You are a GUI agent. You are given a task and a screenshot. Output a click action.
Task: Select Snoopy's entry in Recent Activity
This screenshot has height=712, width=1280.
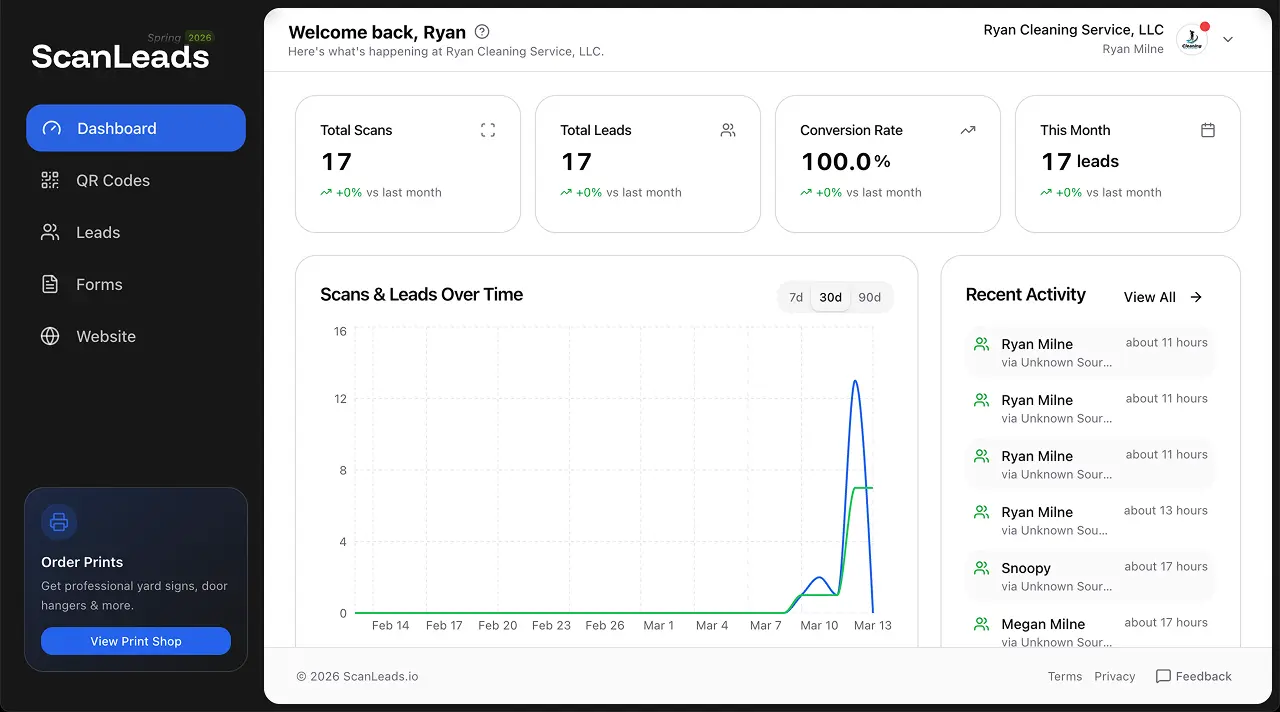[x=1089, y=575]
